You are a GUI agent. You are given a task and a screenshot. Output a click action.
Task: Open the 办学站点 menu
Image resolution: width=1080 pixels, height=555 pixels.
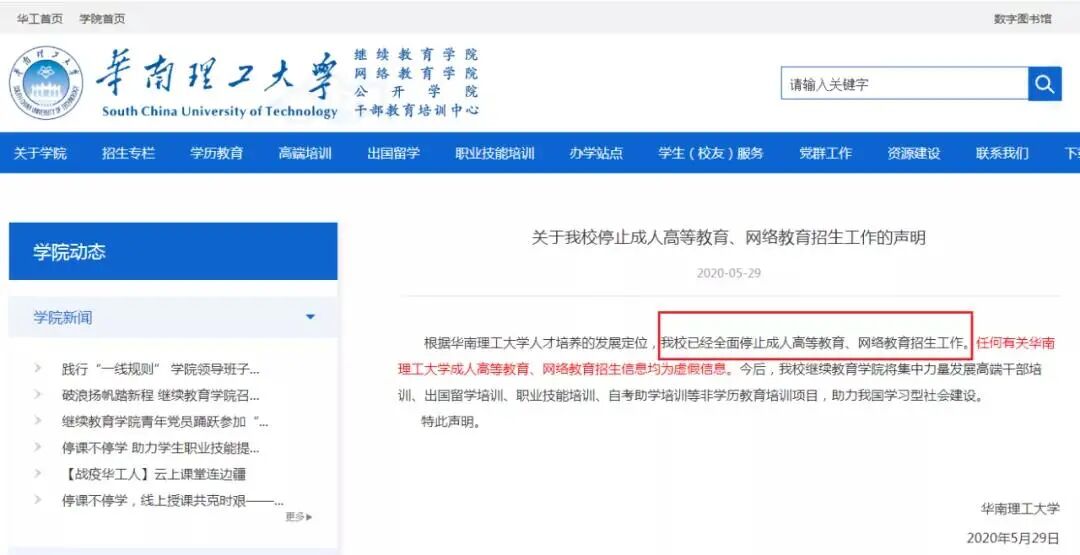[596, 153]
